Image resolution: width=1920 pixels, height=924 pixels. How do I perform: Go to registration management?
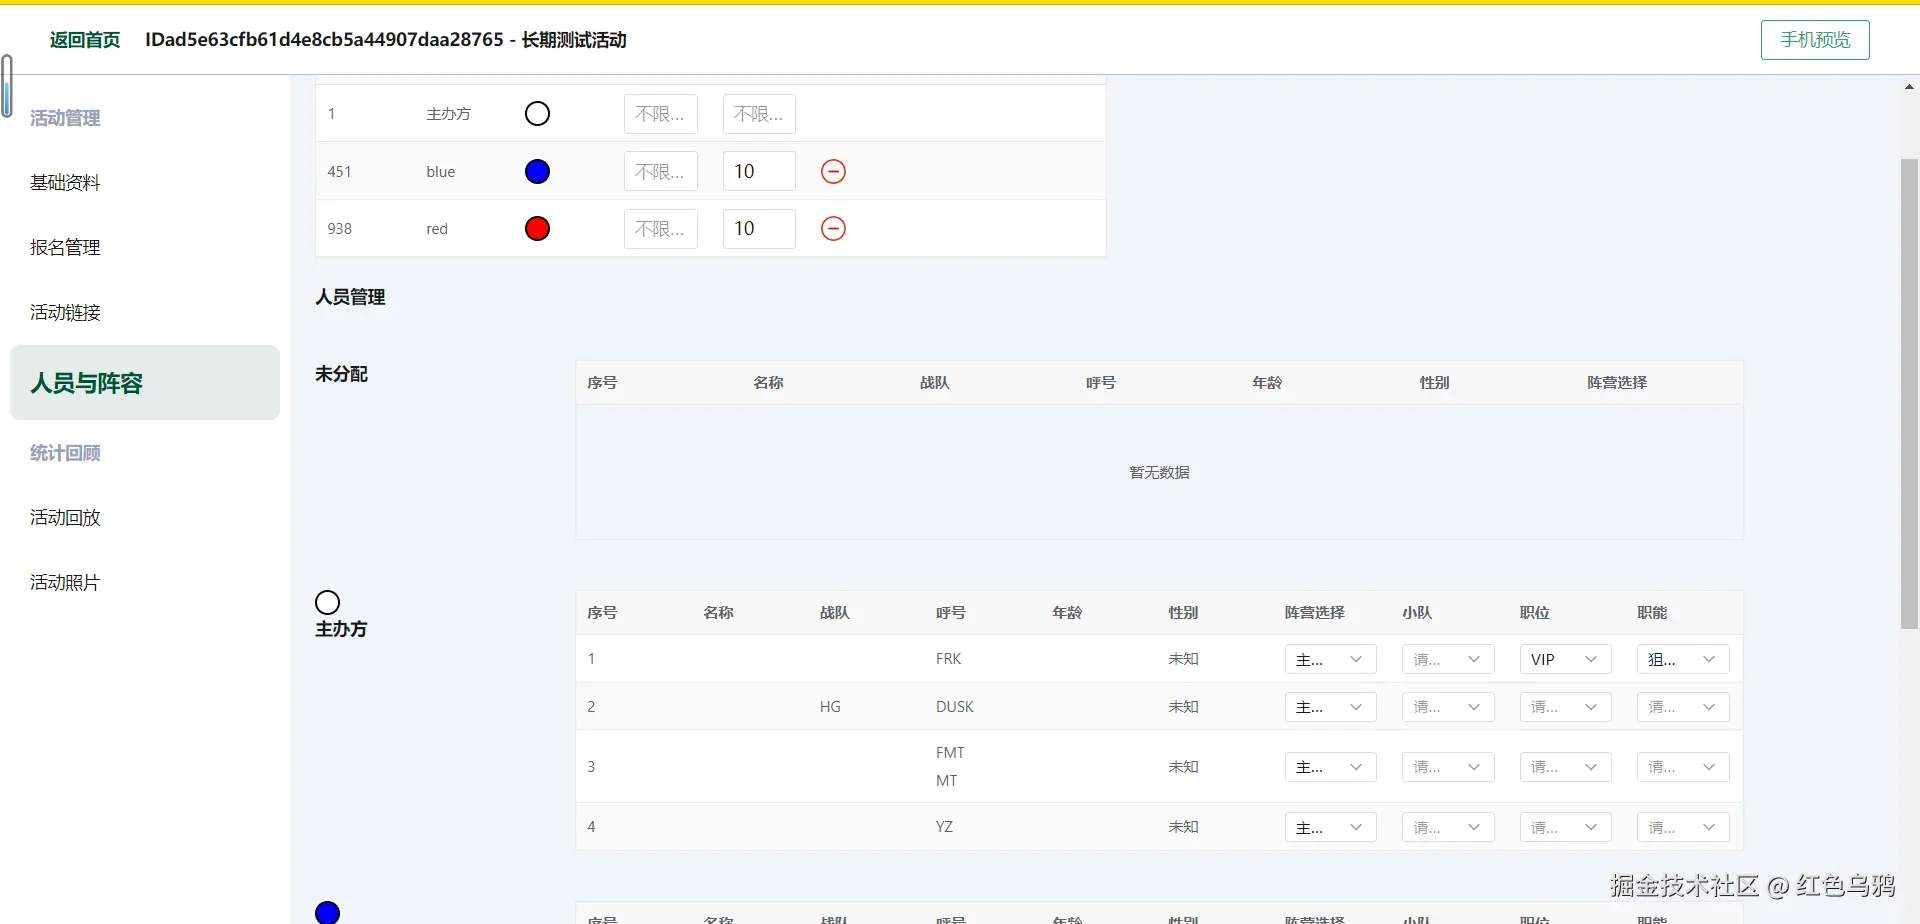click(65, 248)
